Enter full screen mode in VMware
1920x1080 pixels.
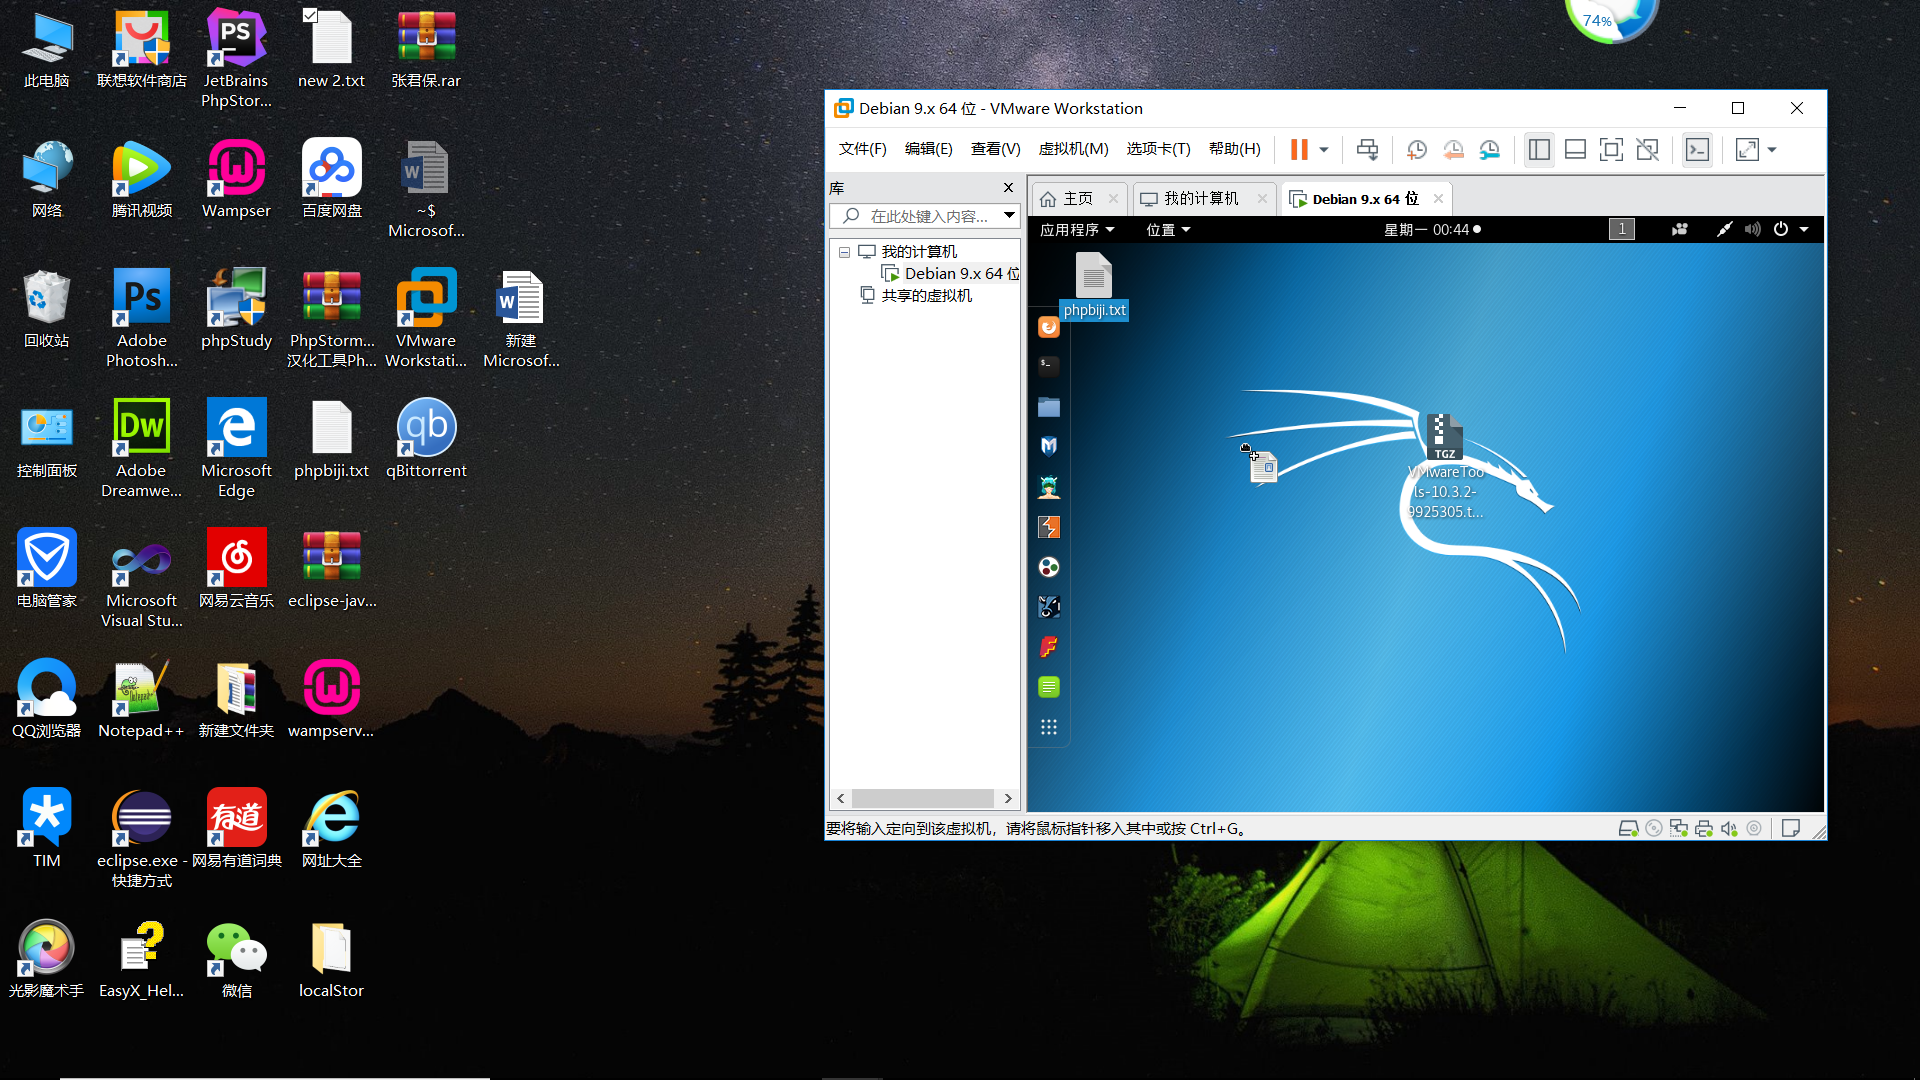(x=1611, y=150)
